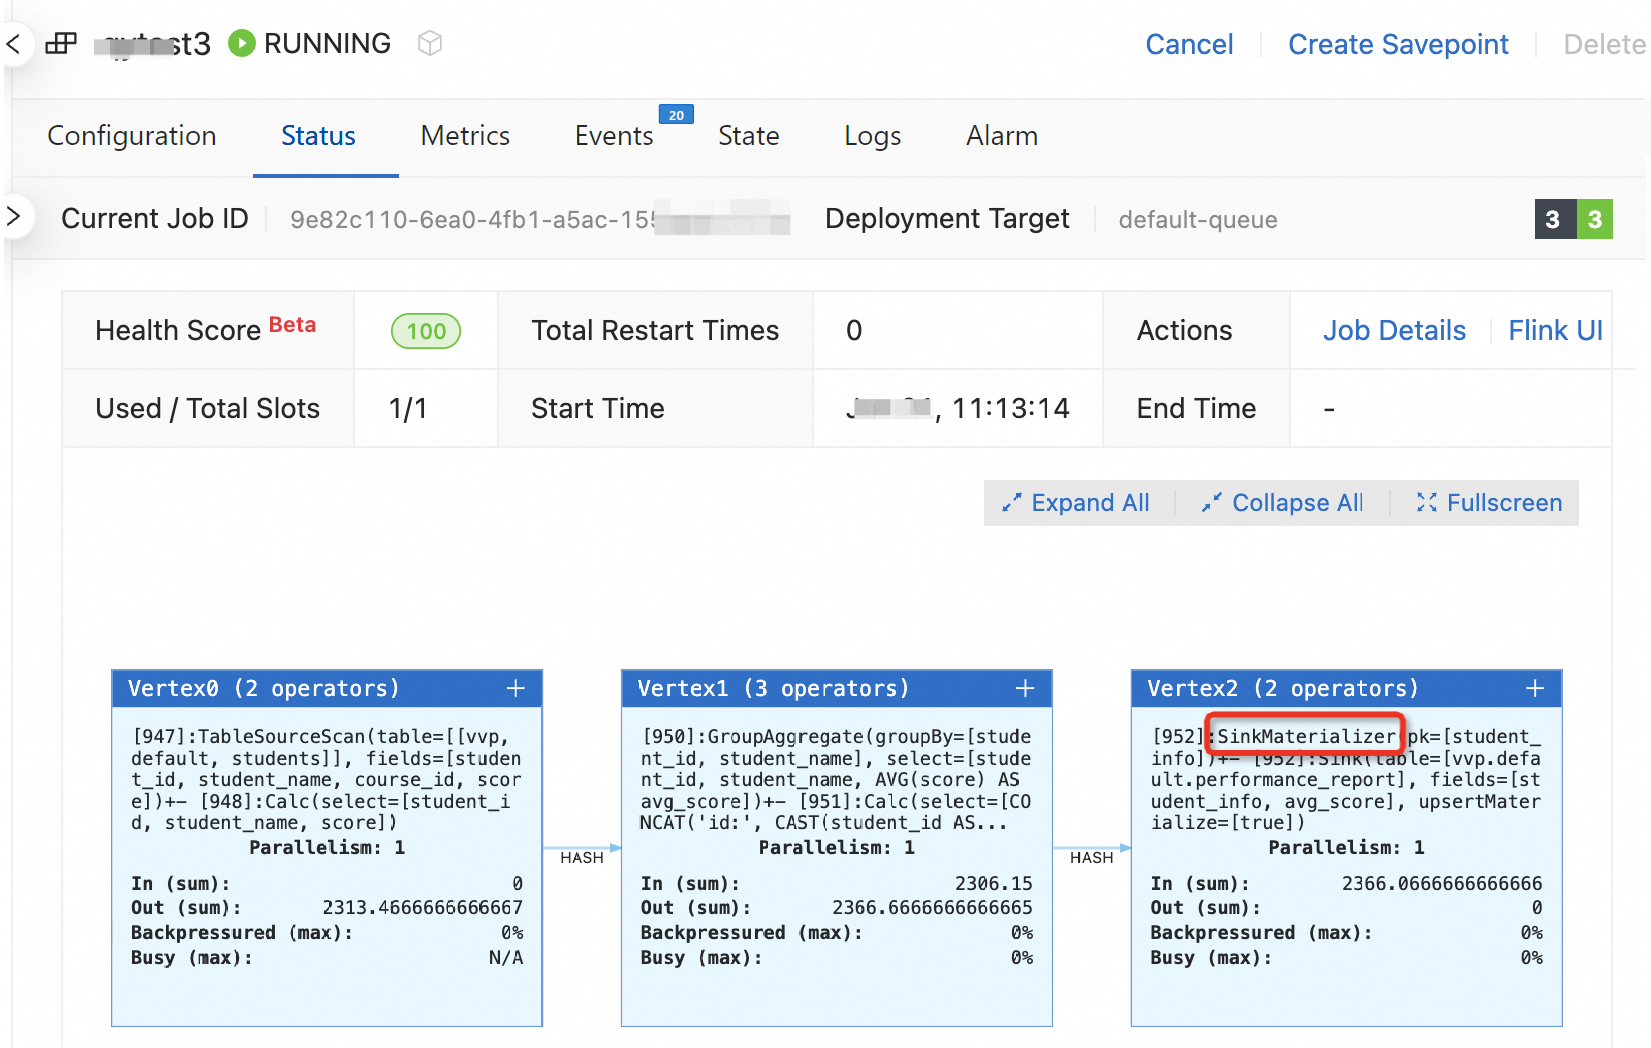Image resolution: width=1651 pixels, height=1048 pixels.
Task: Click the health score 100 badge
Action: [x=426, y=331]
